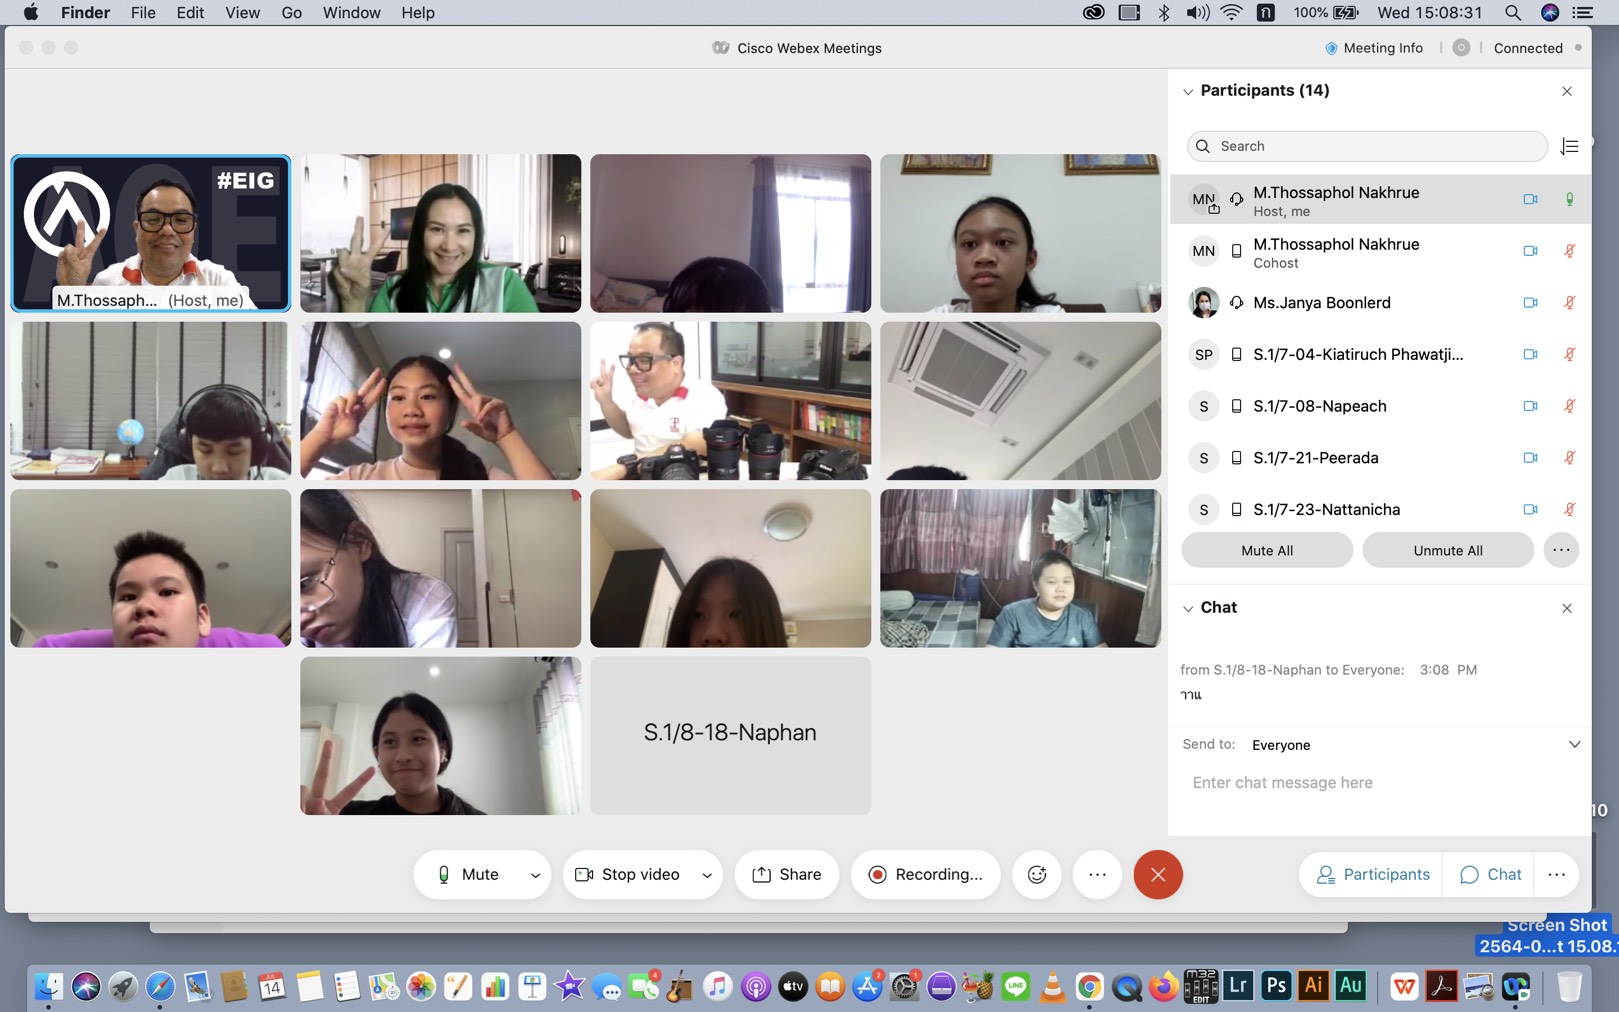Open Firefox from the Dock
Screen dimensions: 1619x1012
click(x=1163, y=987)
